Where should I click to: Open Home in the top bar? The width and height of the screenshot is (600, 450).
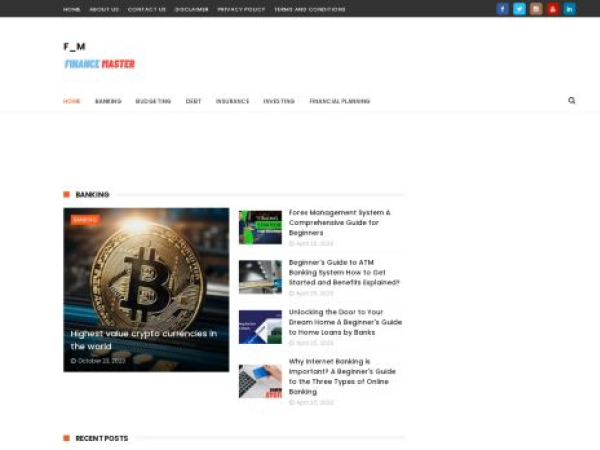(x=72, y=9)
